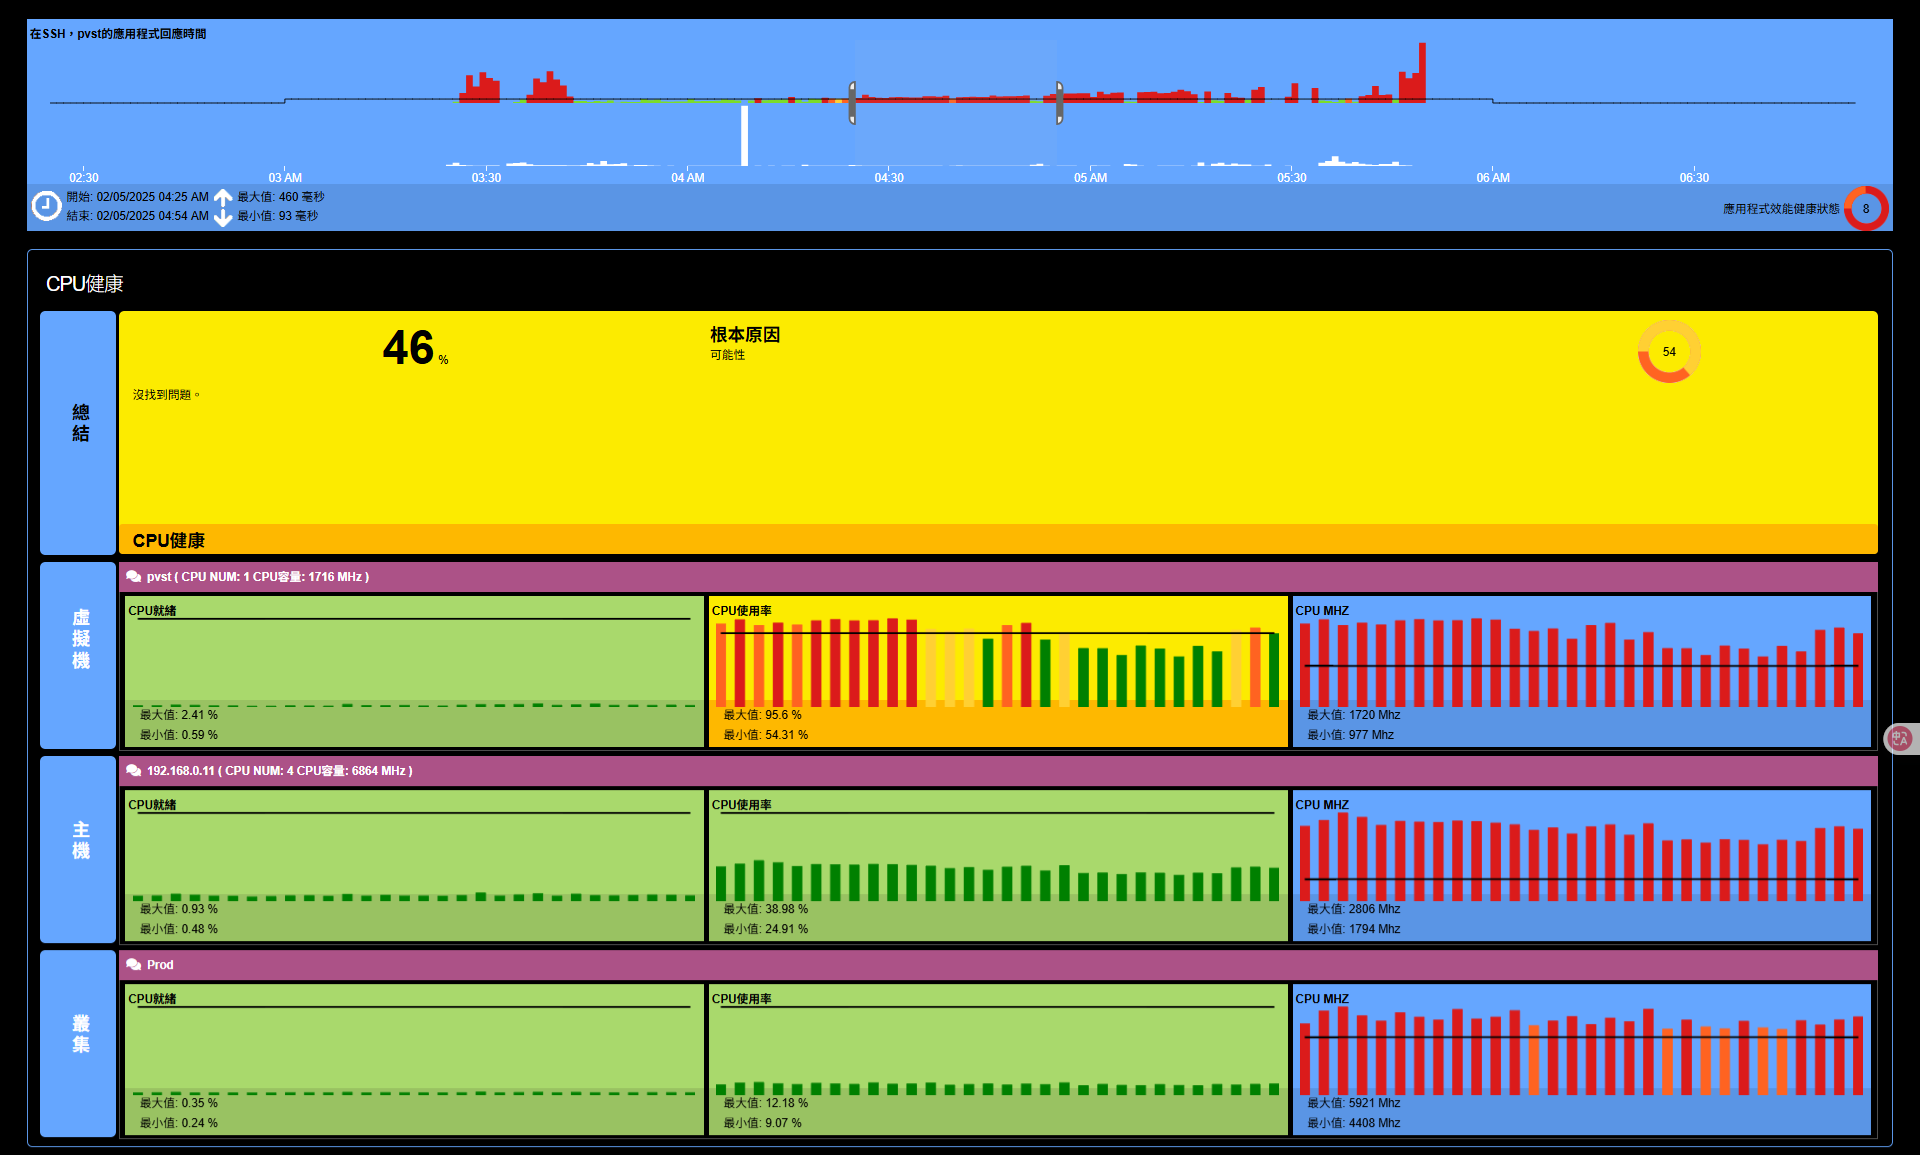The width and height of the screenshot is (1920, 1155).
Task: Click left handle of timeline selection range
Action: pos(852,103)
